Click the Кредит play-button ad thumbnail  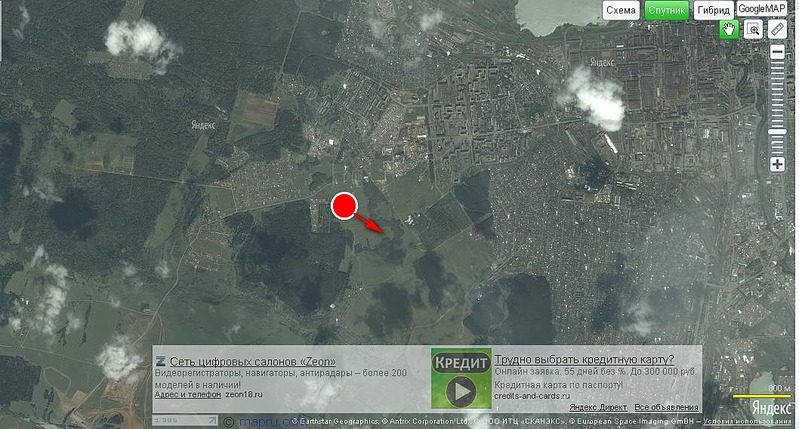click(x=461, y=378)
